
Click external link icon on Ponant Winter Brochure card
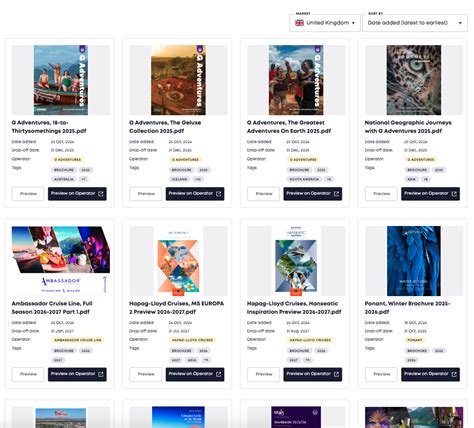[x=454, y=374]
